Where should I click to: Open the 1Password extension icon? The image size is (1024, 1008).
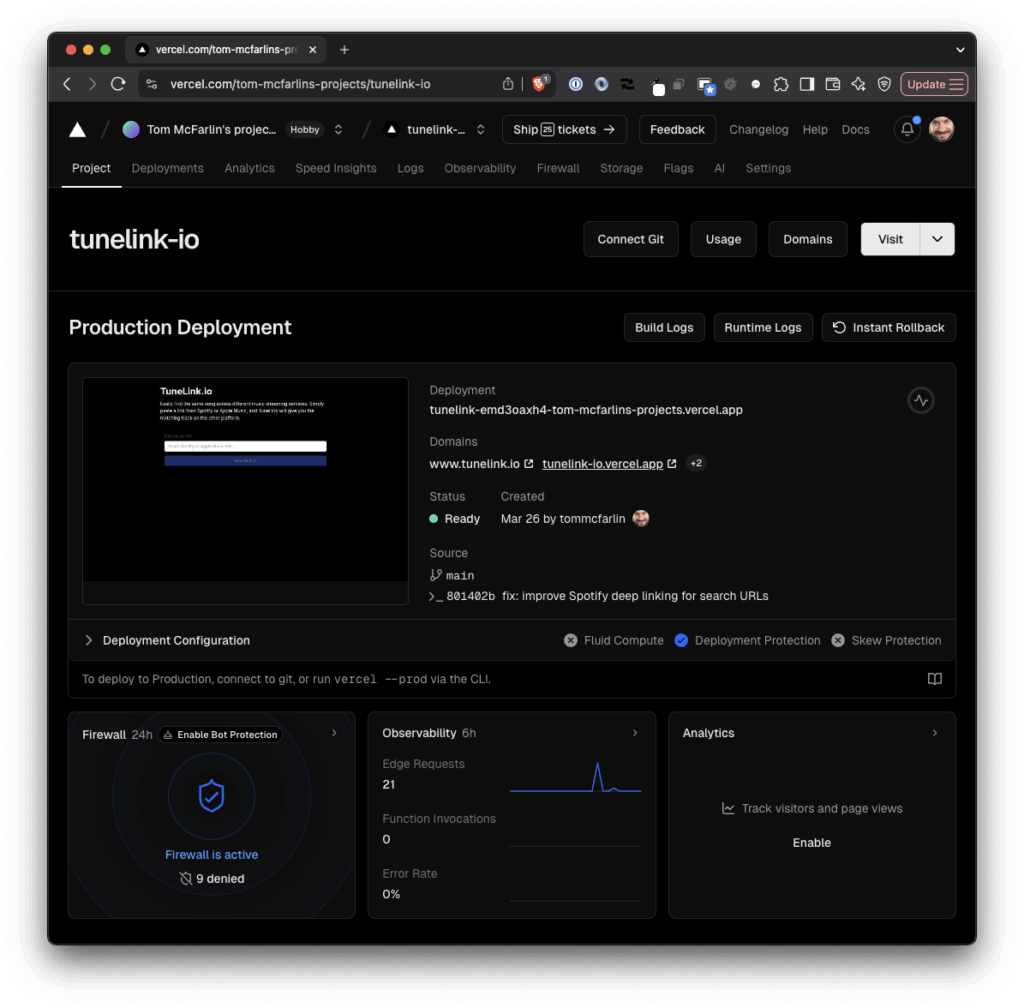click(575, 84)
